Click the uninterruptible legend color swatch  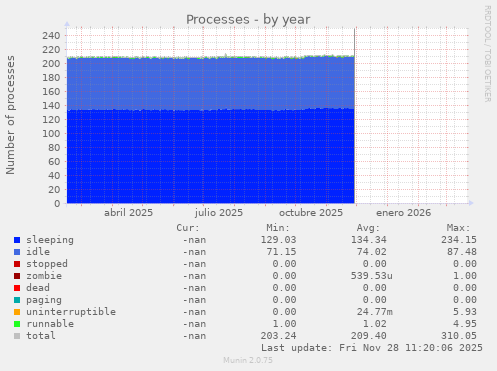point(17,312)
